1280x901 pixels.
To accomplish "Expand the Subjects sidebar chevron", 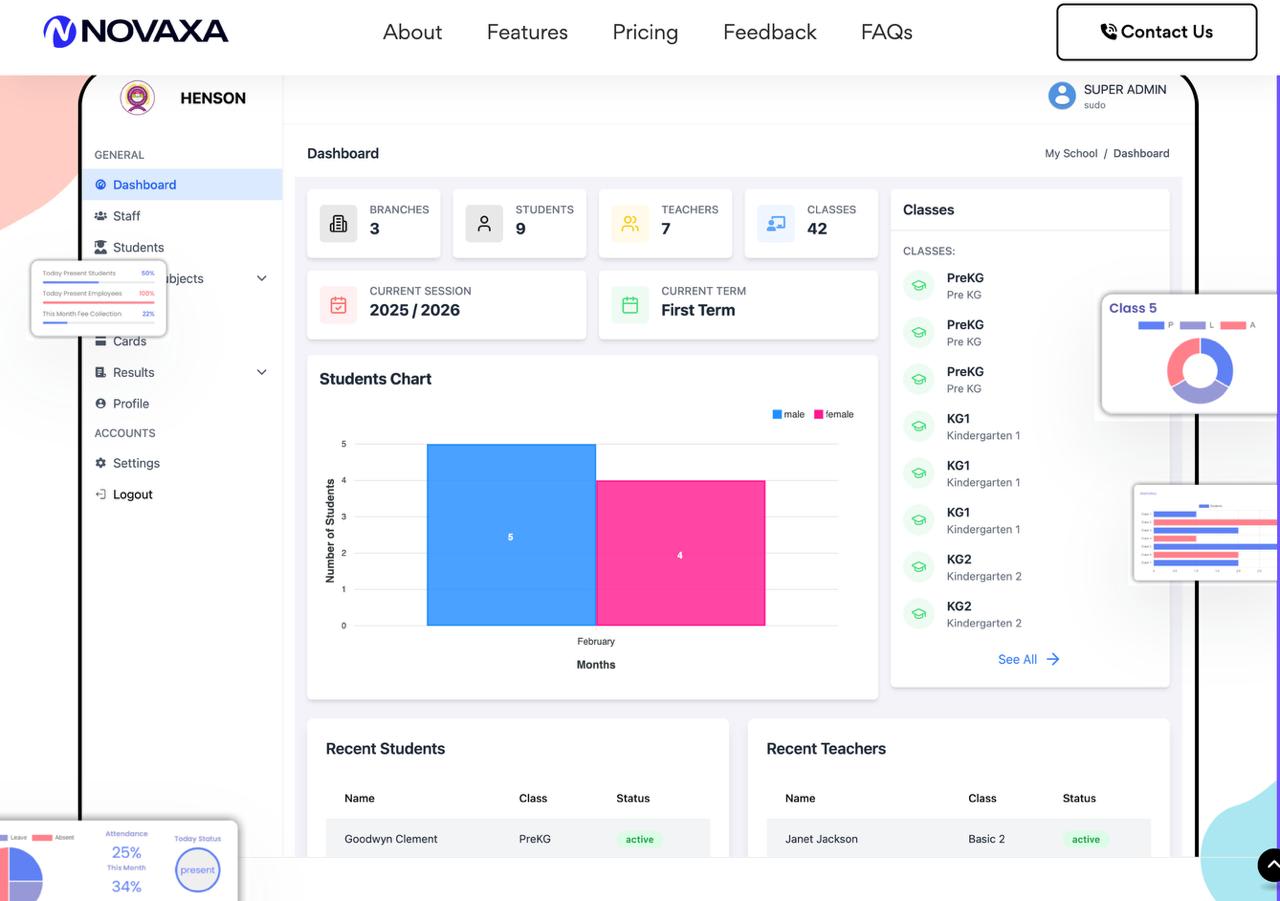I will (262, 279).
